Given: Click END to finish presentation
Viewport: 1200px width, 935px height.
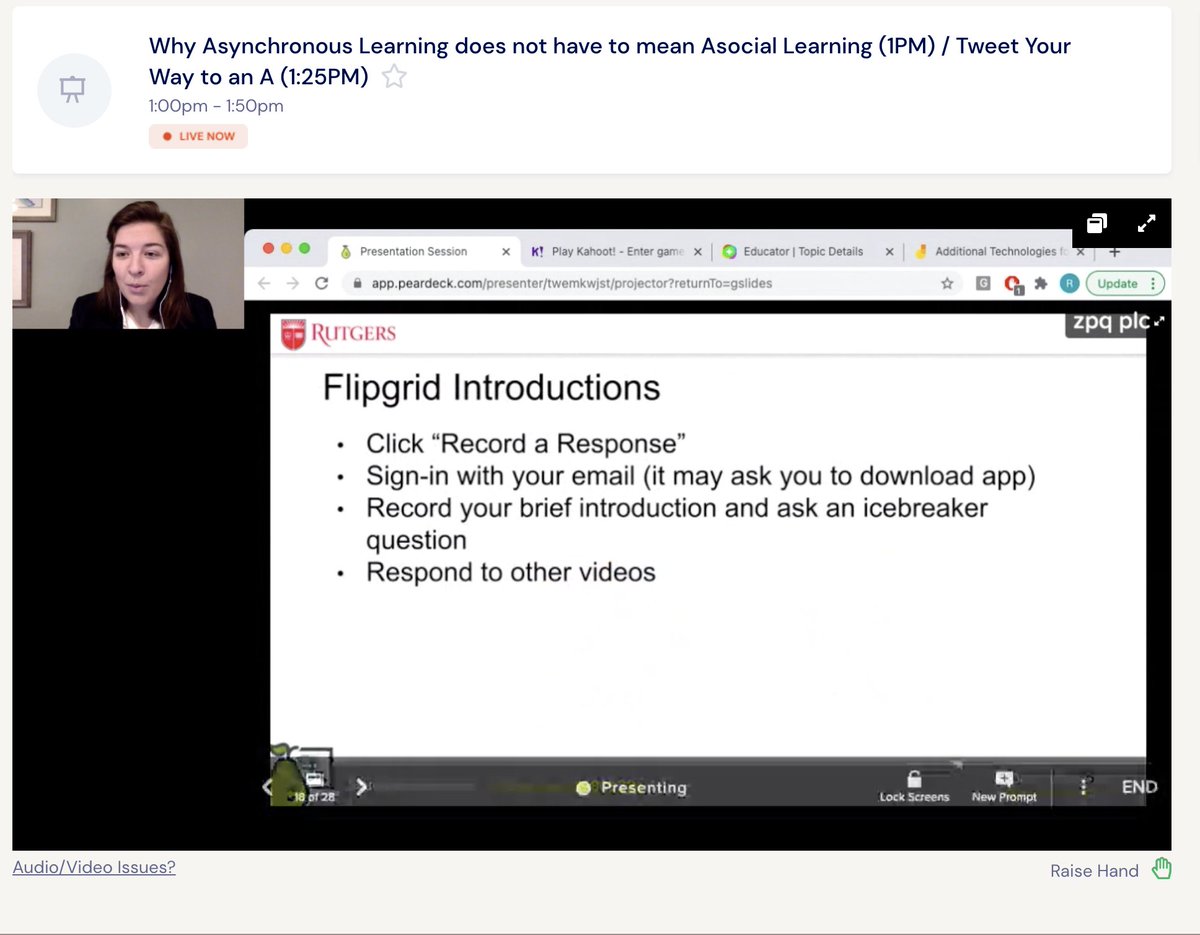Looking at the screenshot, I should tap(1139, 787).
